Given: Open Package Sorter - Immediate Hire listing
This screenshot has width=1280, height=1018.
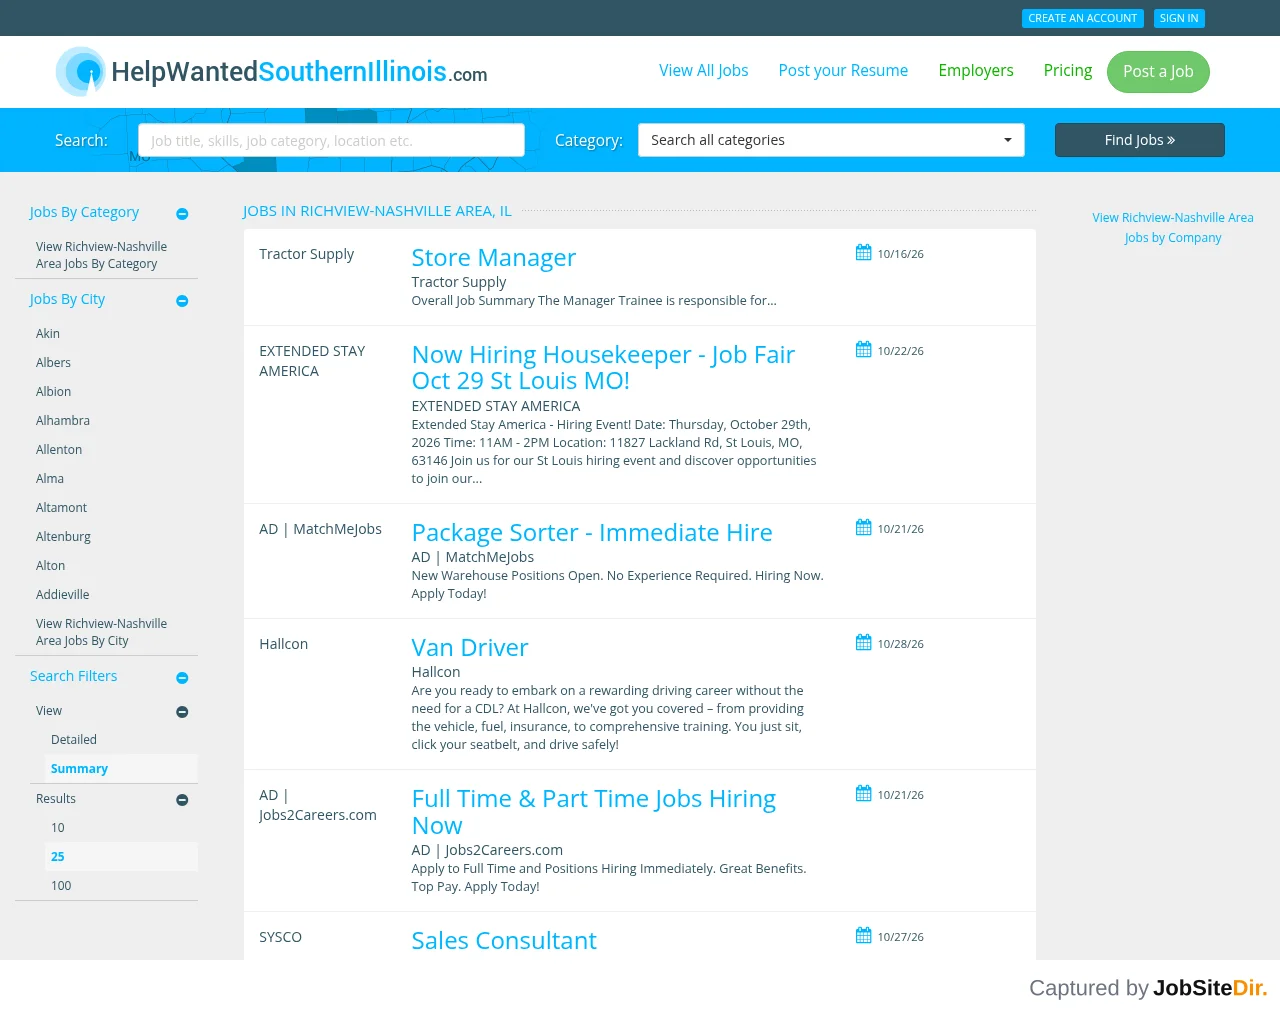Looking at the screenshot, I should tap(592, 533).
